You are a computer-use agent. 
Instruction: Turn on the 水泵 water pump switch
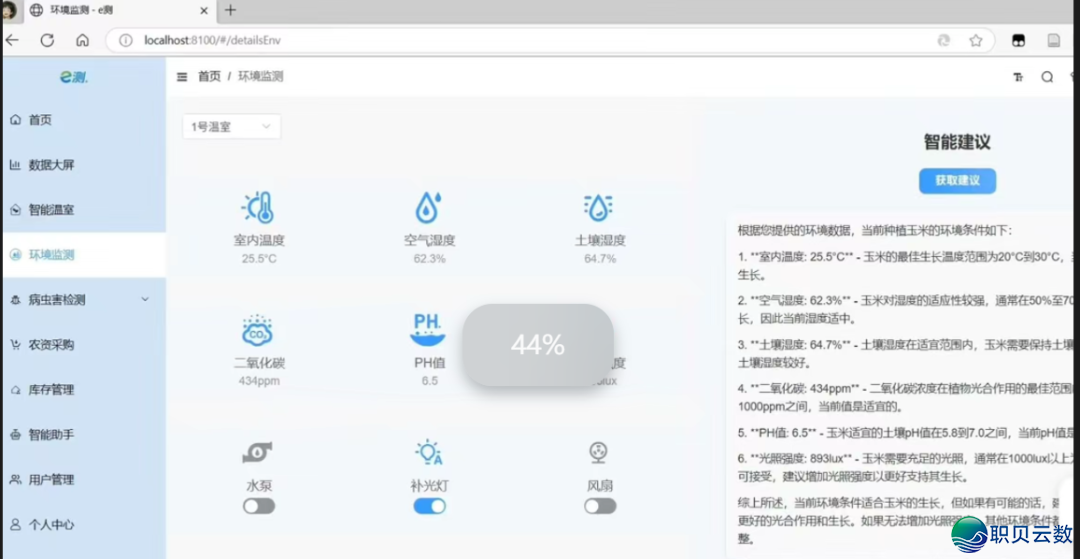[259, 506]
